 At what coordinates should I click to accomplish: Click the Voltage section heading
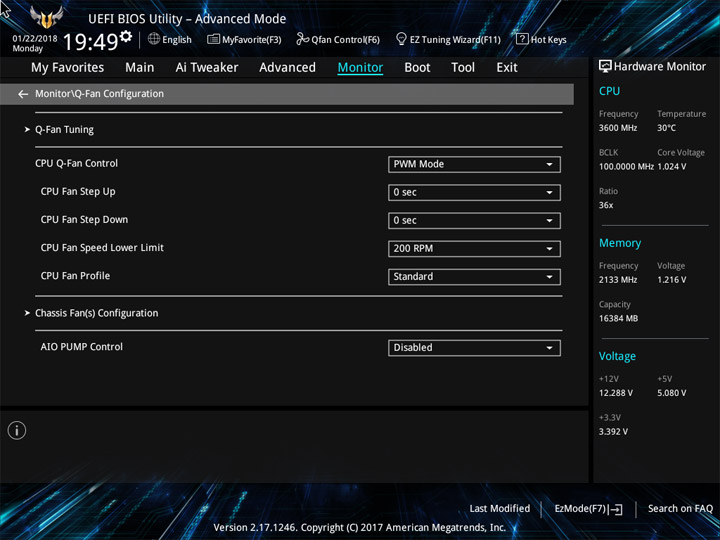pyautogui.click(x=617, y=356)
